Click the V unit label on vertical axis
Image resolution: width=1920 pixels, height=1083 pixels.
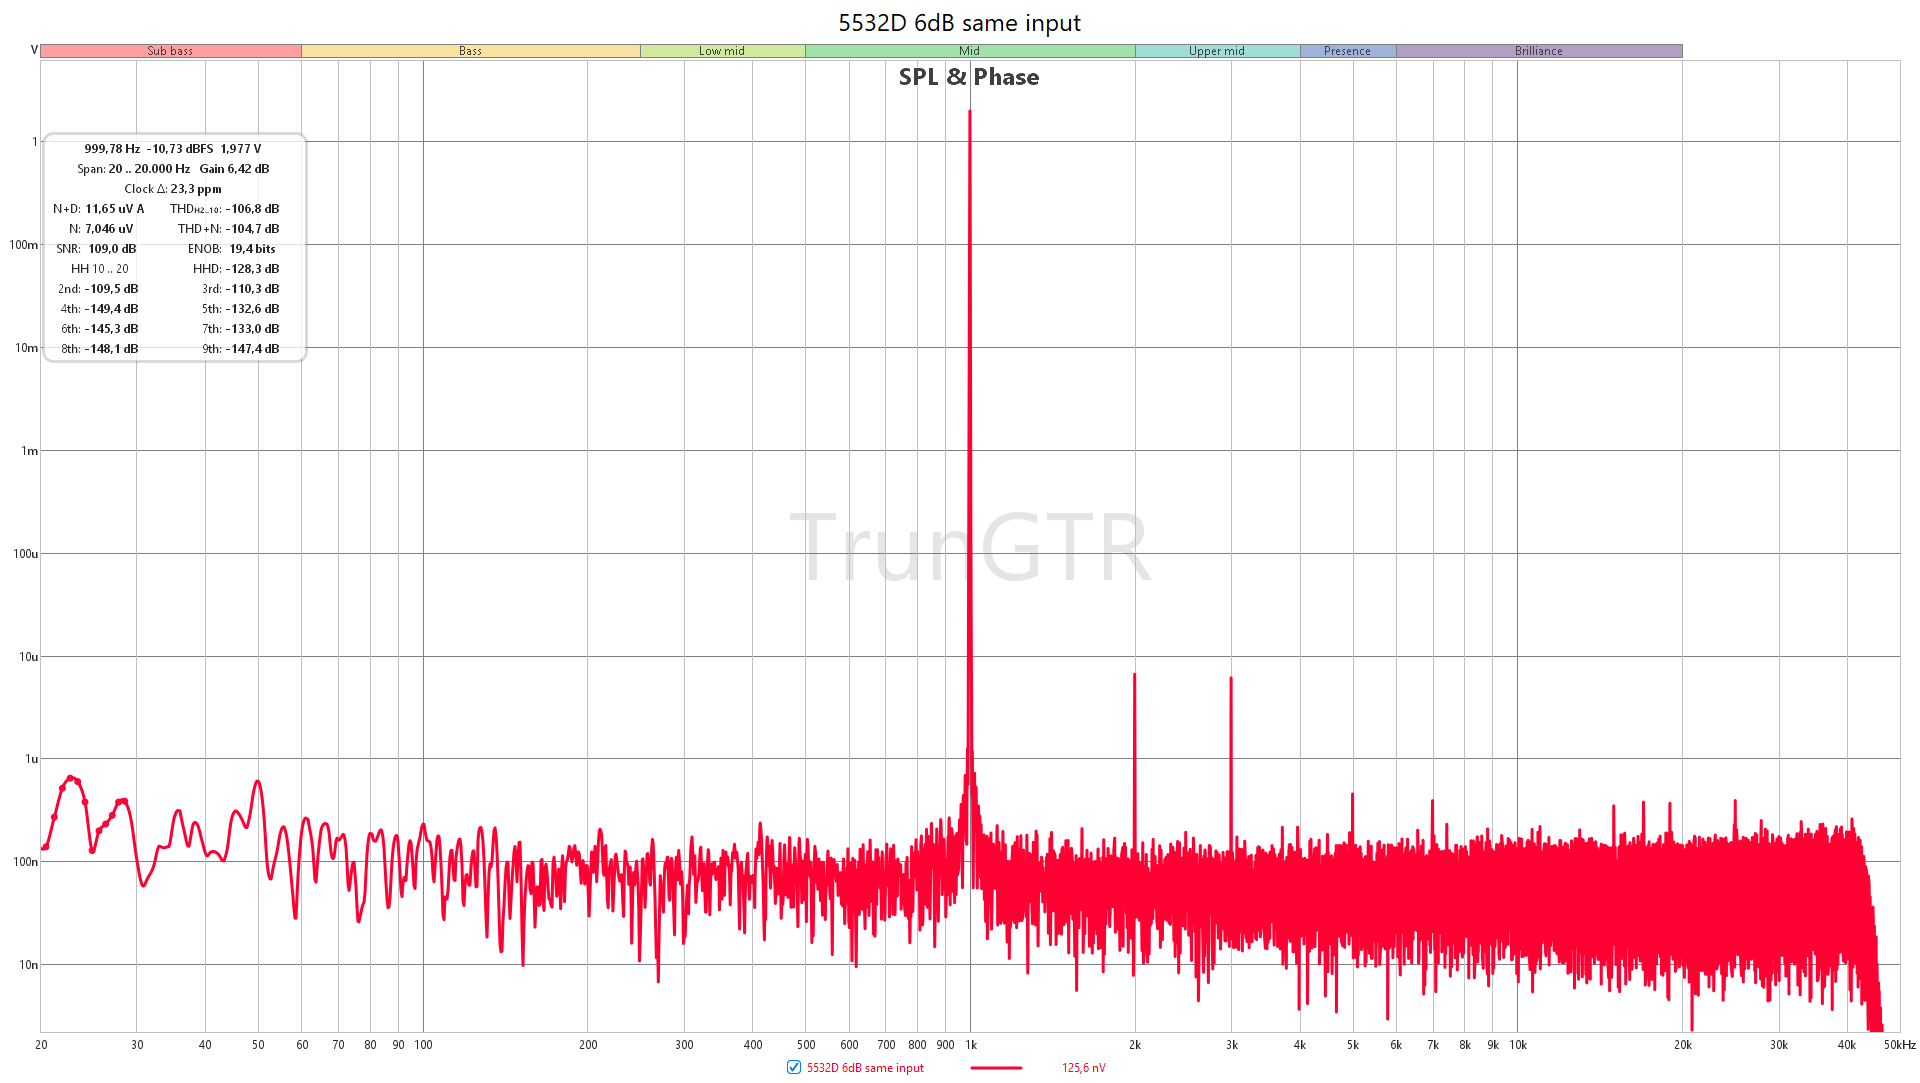pyautogui.click(x=34, y=50)
